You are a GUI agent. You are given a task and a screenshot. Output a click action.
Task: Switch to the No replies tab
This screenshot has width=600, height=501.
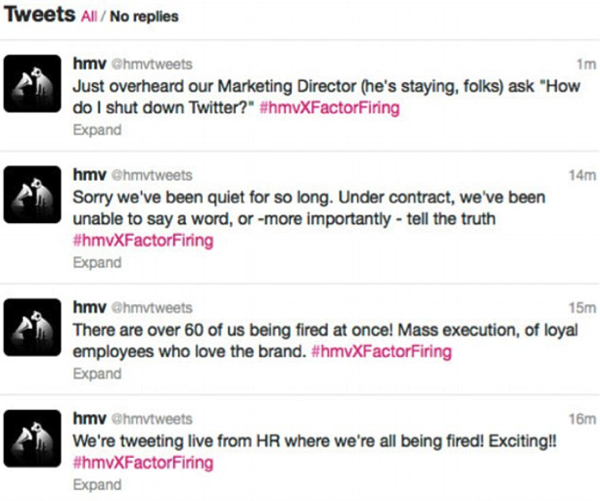(x=144, y=16)
